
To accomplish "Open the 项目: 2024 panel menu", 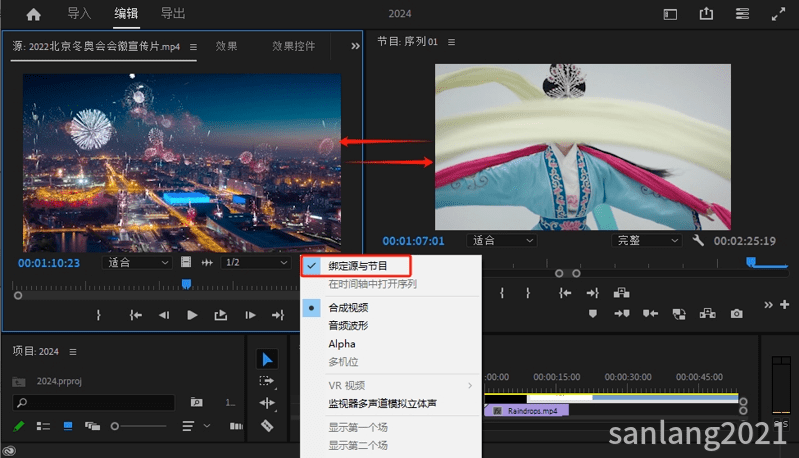I will coord(73,352).
